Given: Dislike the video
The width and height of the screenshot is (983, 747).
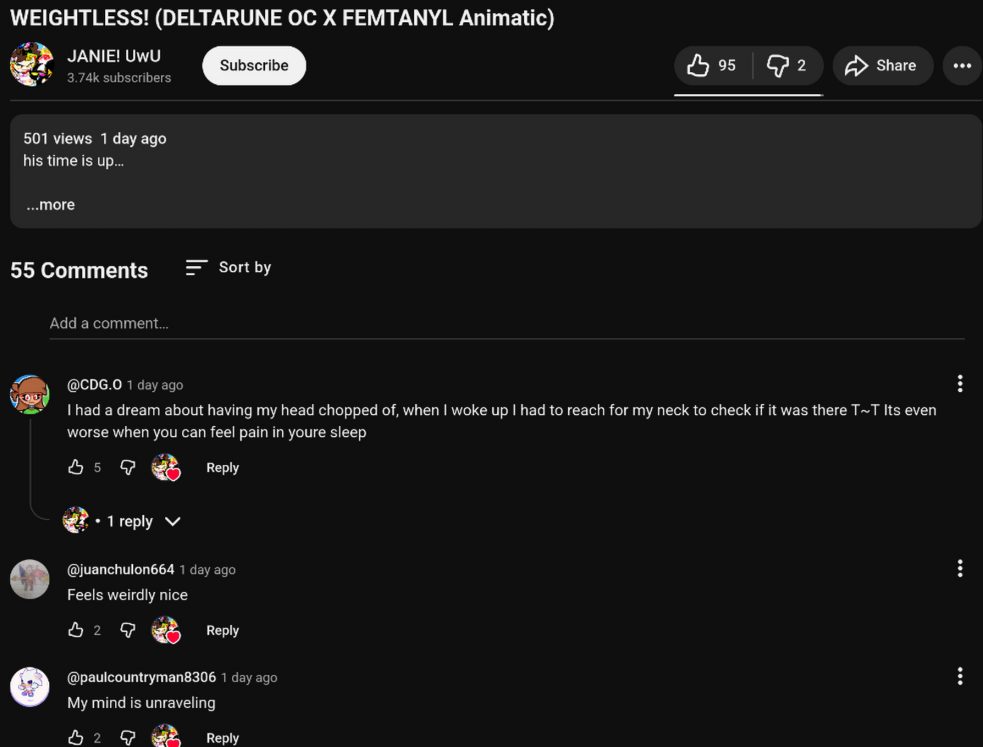Looking at the screenshot, I should tap(787, 66).
